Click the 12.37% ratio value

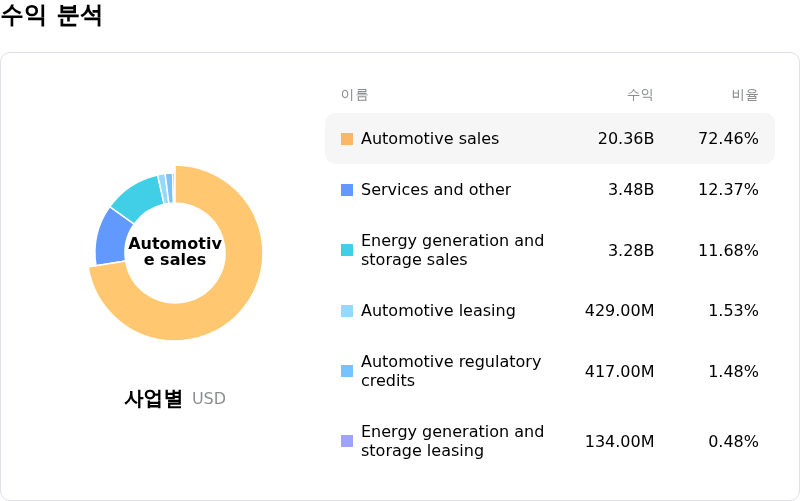coord(728,189)
